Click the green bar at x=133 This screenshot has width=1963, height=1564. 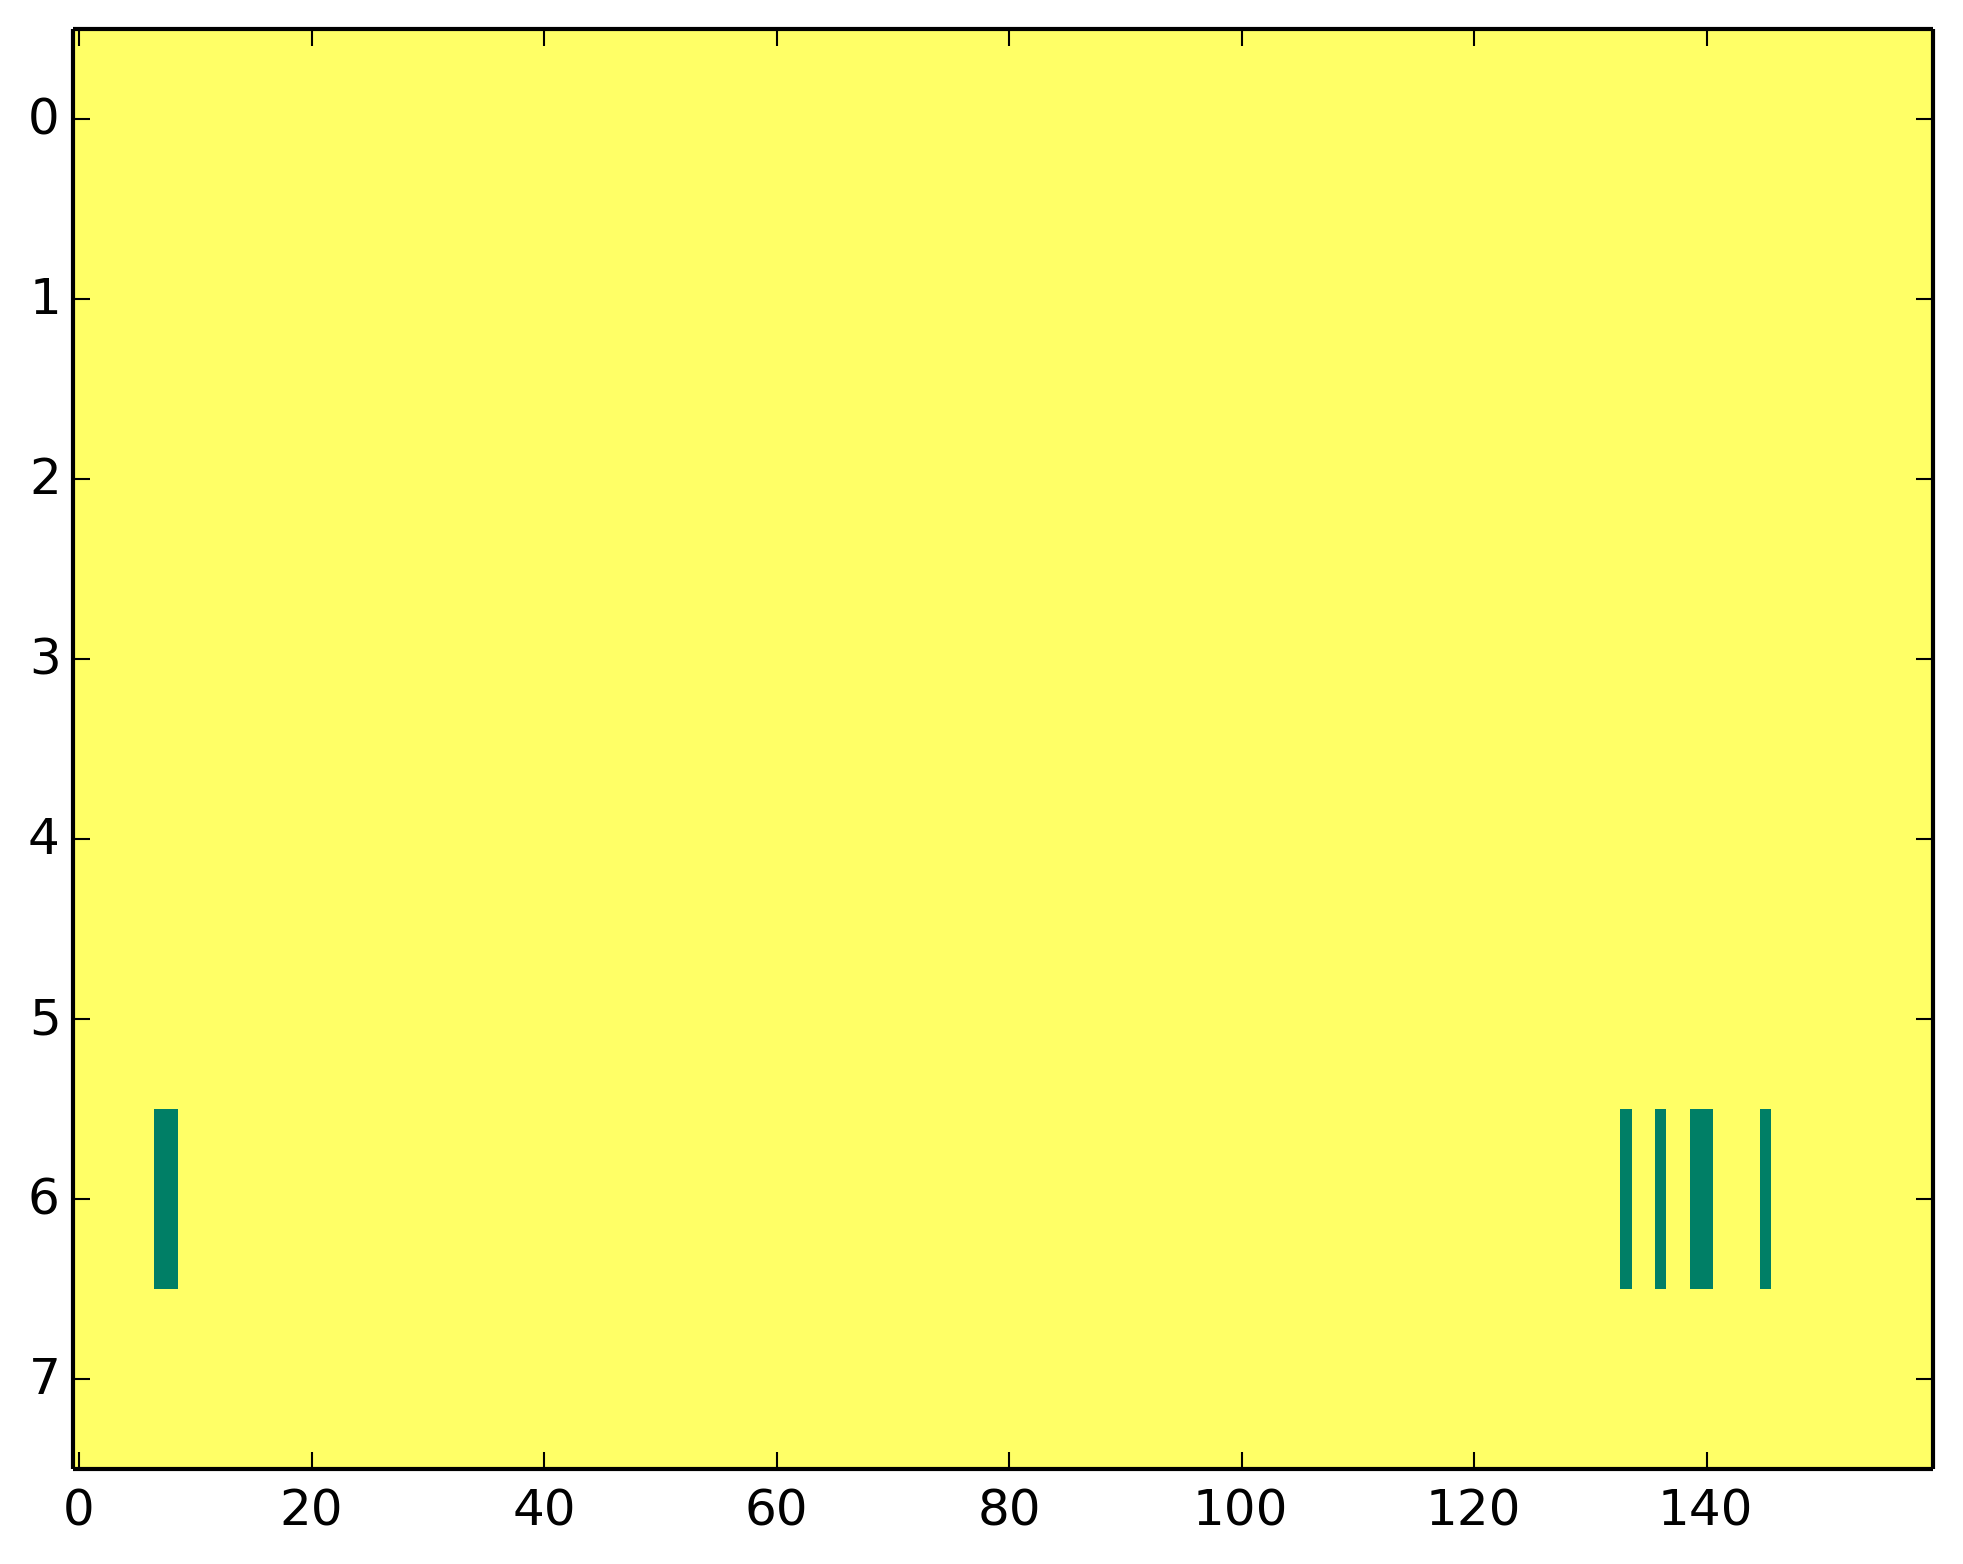coord(1625,1198)
